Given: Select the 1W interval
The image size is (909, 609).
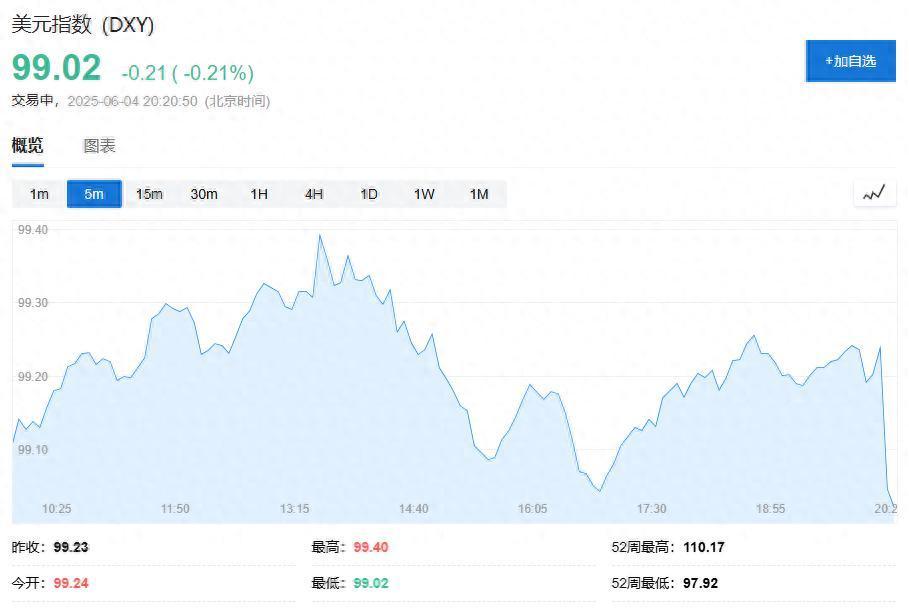Looking at the screenshot, I should (424, 194).
